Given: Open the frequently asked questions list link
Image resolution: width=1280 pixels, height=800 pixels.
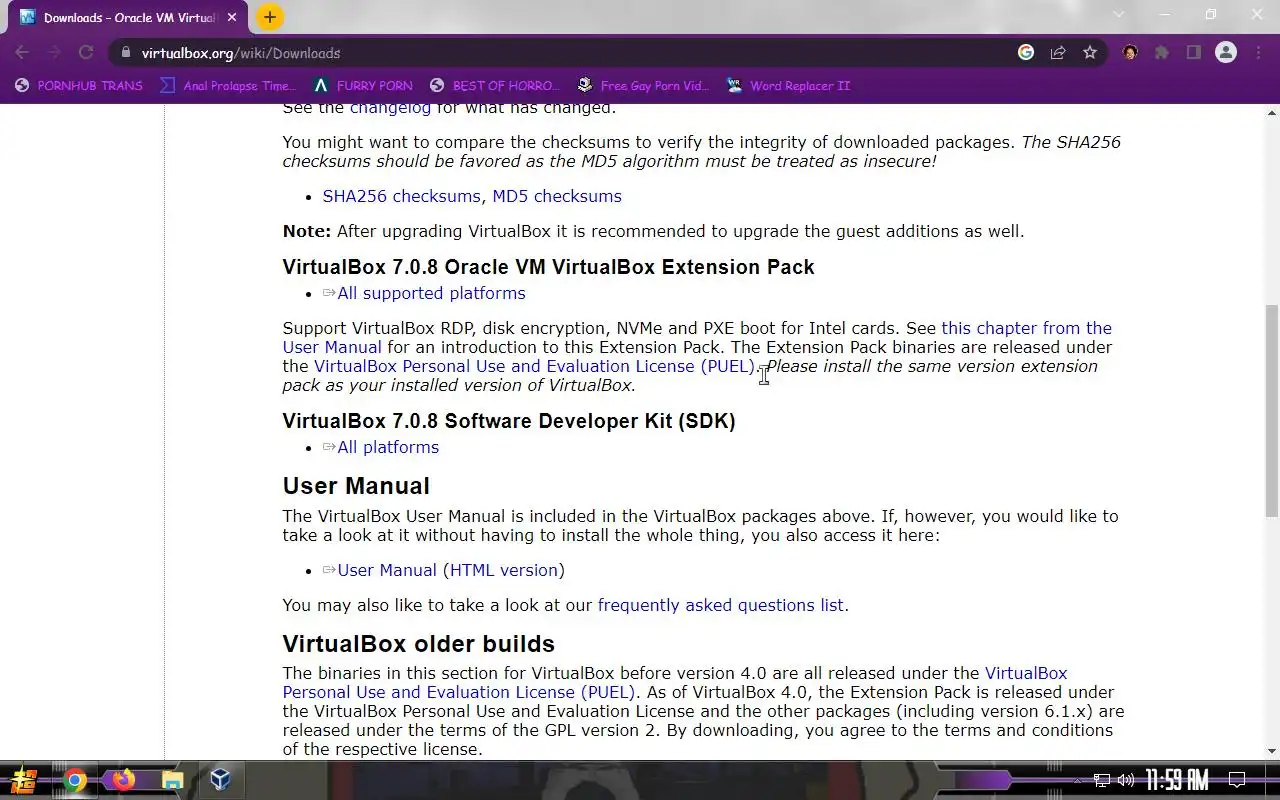Looking at the screenshot, I should pyautogui.click(x=721, y=605).
